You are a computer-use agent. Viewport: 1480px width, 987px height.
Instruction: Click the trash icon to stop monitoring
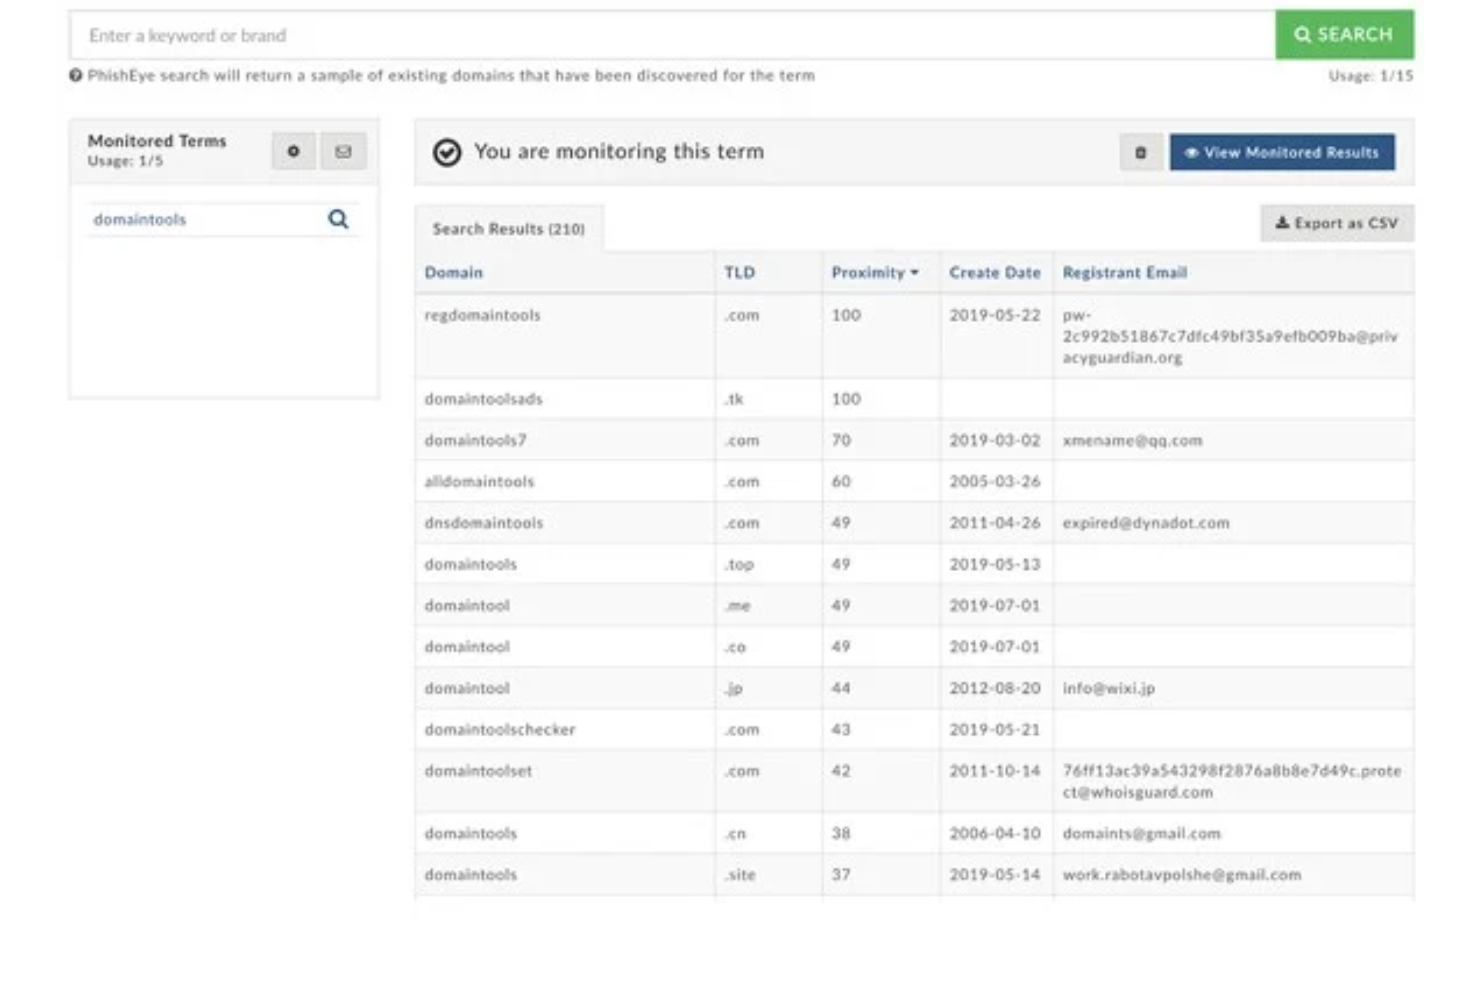pyautogui.click(x=1141, y=152)
